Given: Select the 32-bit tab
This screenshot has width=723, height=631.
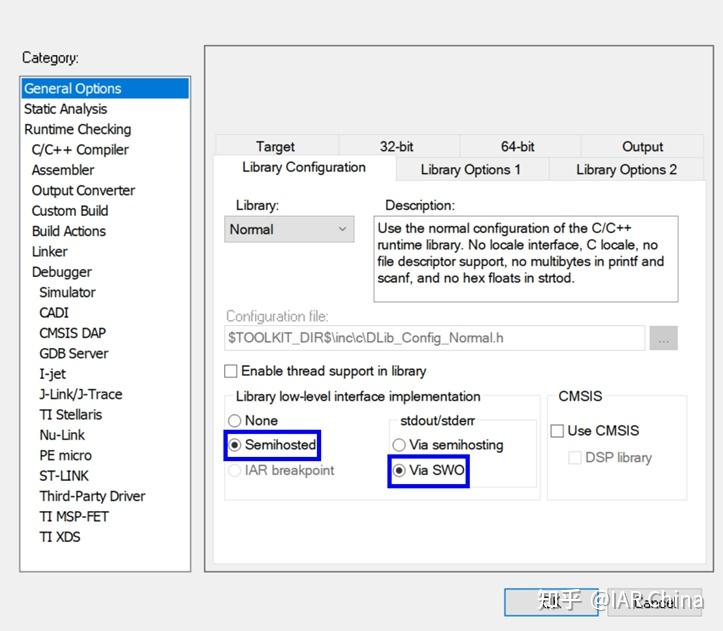Looking at the screenshot, I should pyautogui.click(x=397, y=146).
